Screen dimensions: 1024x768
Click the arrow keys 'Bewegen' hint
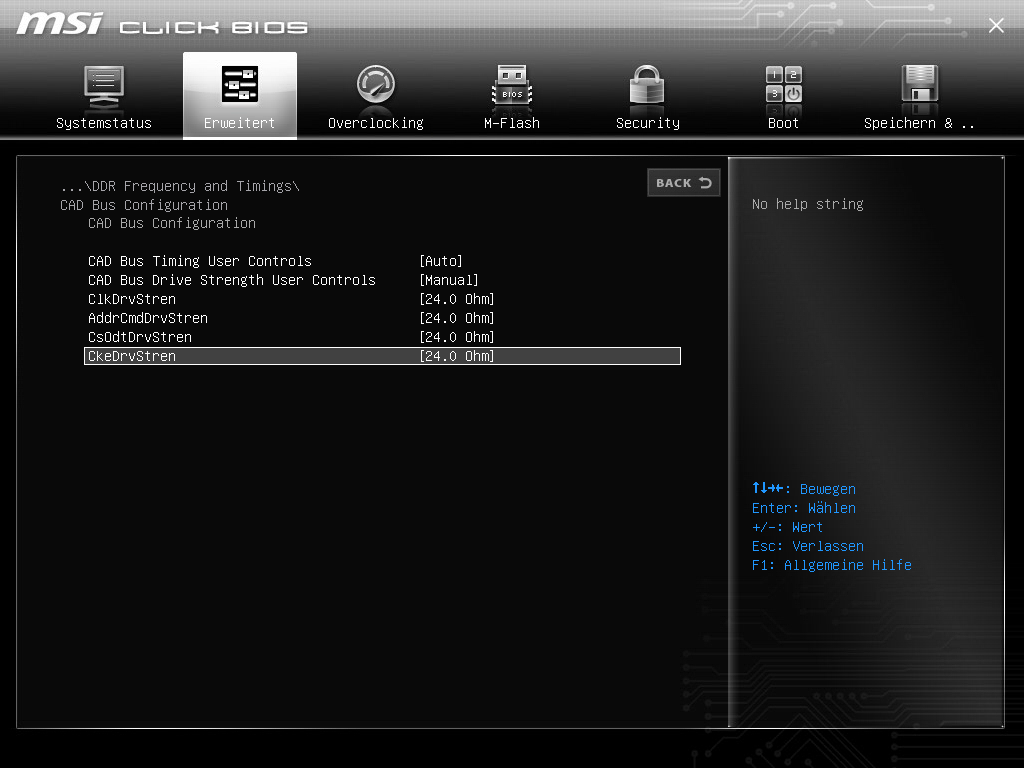pyautogui.click(x=803, y=488)
